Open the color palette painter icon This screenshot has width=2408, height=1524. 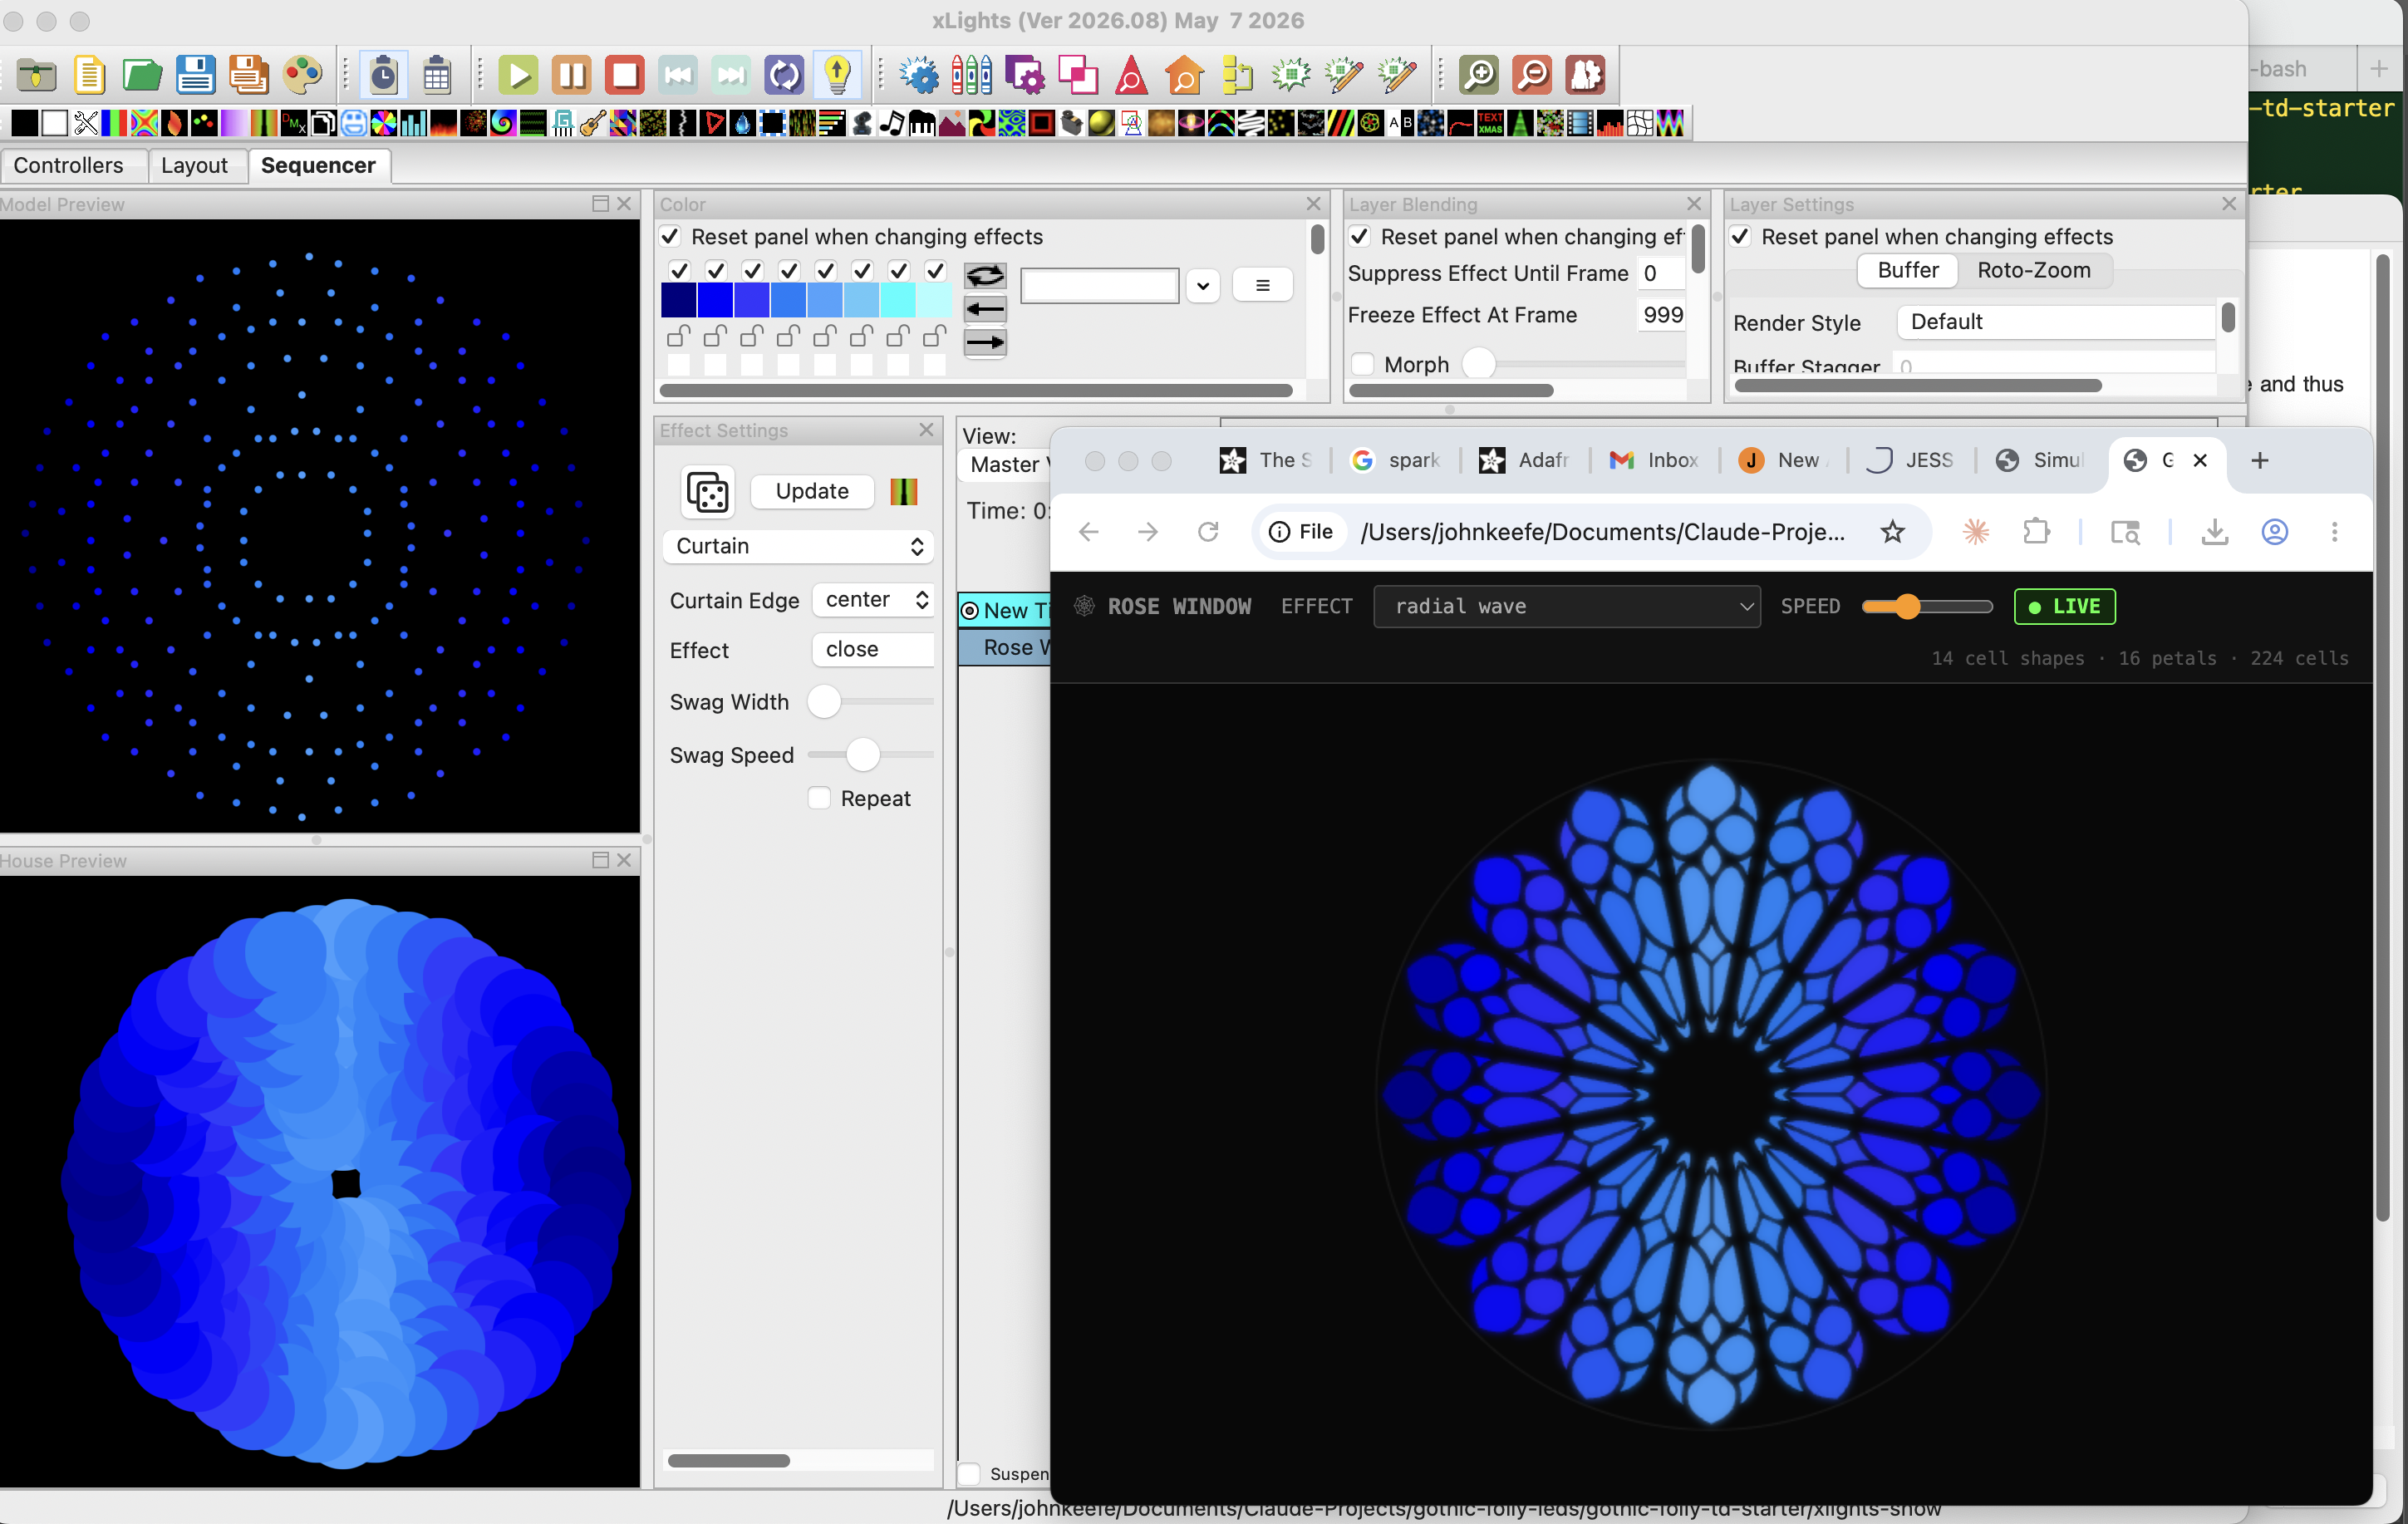pos(302,75)
